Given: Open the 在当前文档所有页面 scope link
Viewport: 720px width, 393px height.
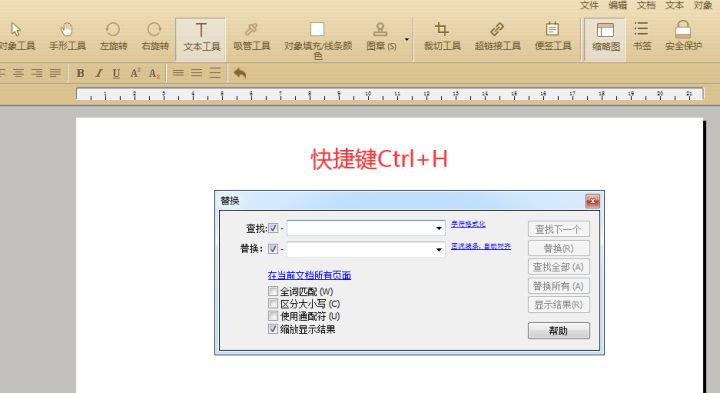Looking at the screenshot, I should tap(309, 275).
